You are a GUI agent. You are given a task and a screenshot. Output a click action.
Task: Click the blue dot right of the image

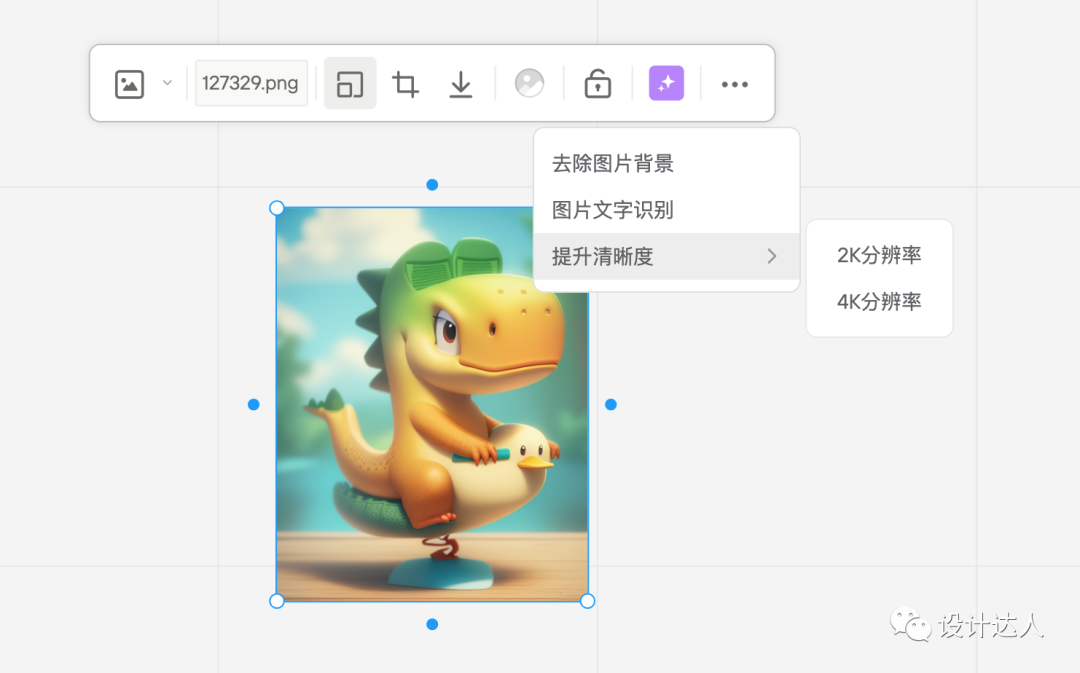[x=611, y=405]
